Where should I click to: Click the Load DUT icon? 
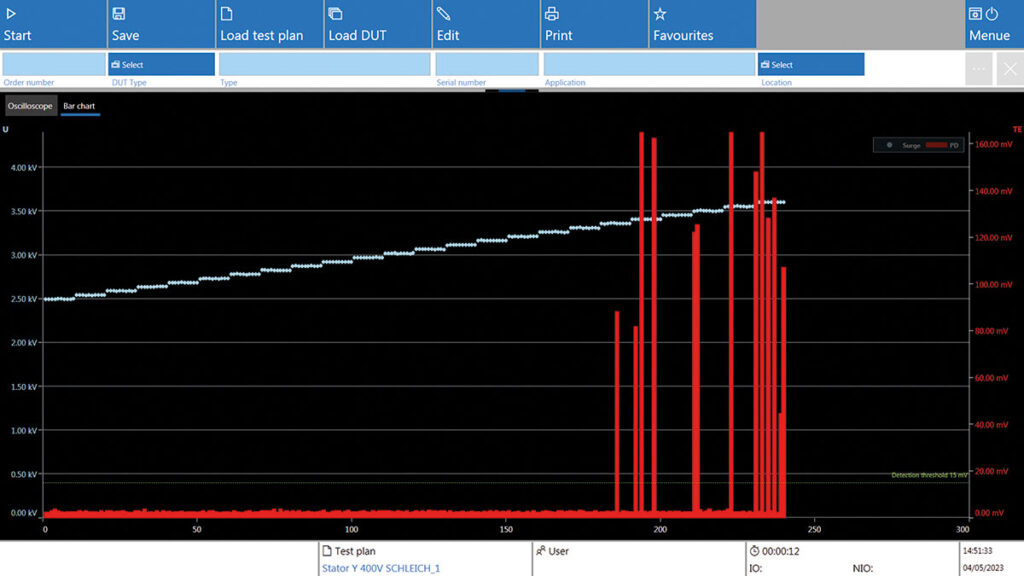[x=335, y=14]
